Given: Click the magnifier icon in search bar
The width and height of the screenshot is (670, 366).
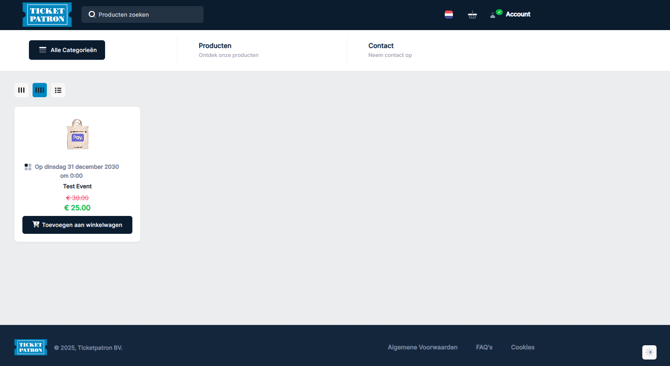Looking at the screenshot, I should pos(91,15).
